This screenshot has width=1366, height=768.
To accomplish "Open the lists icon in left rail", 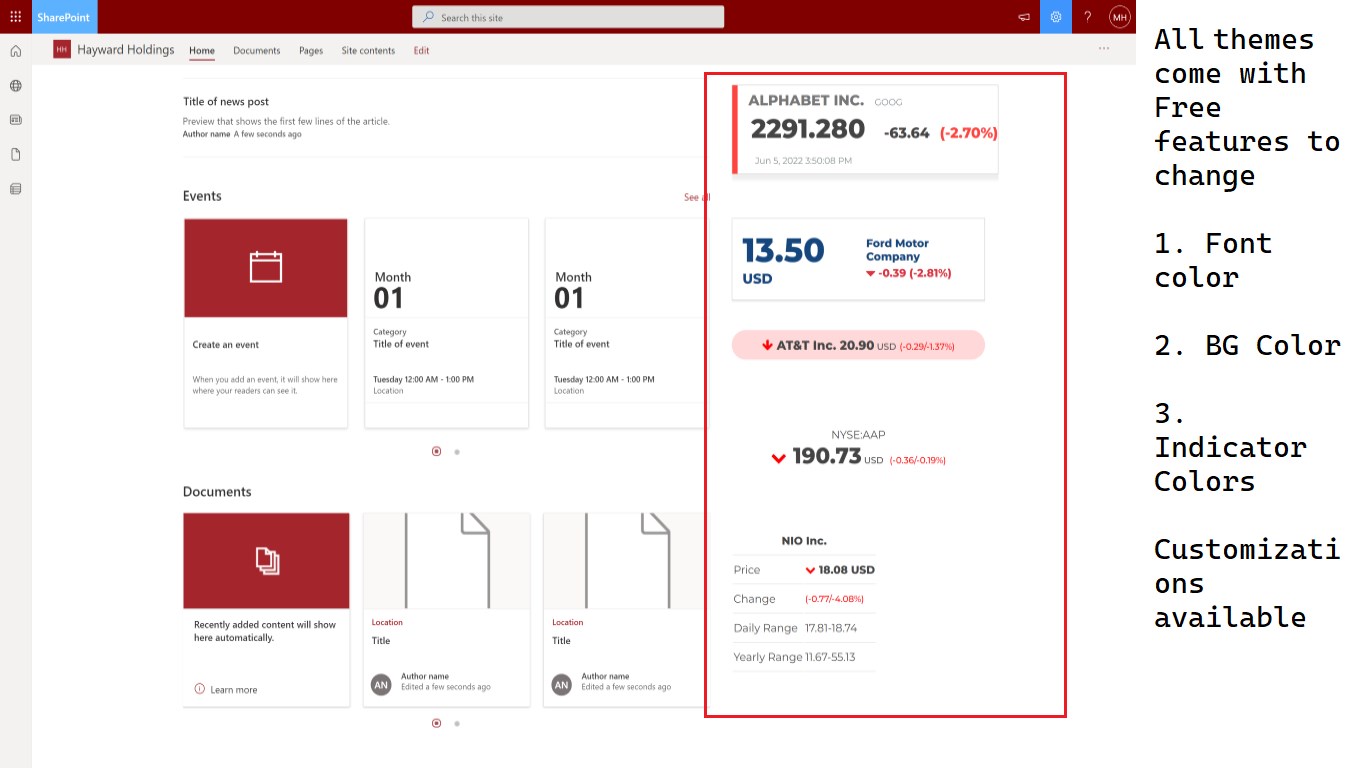I will tap(15, 188).
